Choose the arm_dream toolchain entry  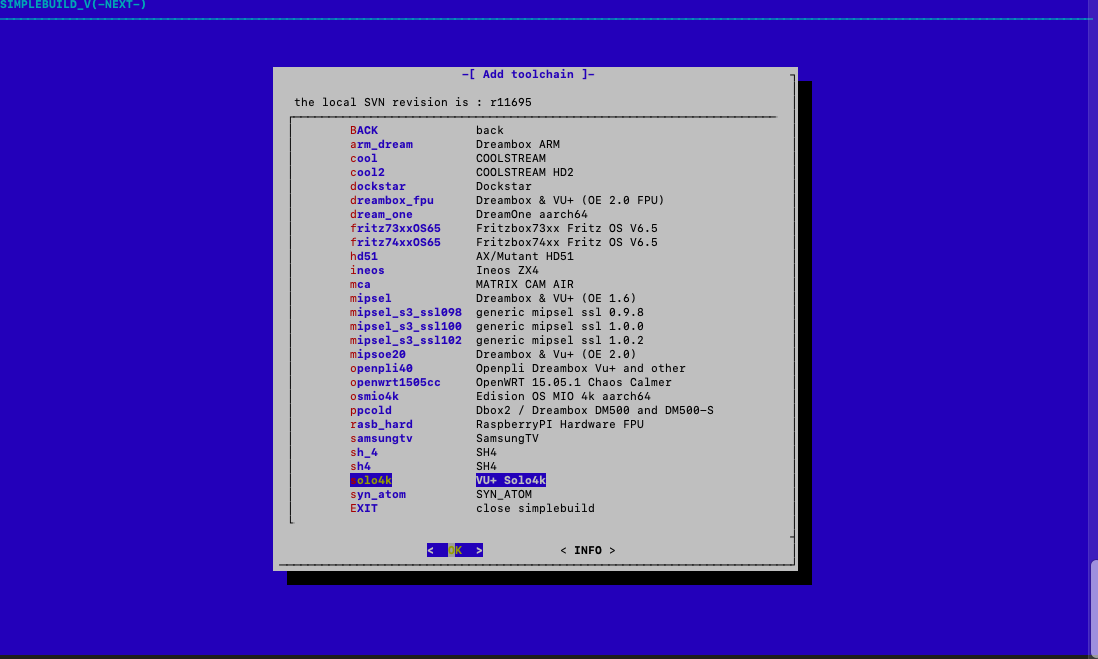381,144
